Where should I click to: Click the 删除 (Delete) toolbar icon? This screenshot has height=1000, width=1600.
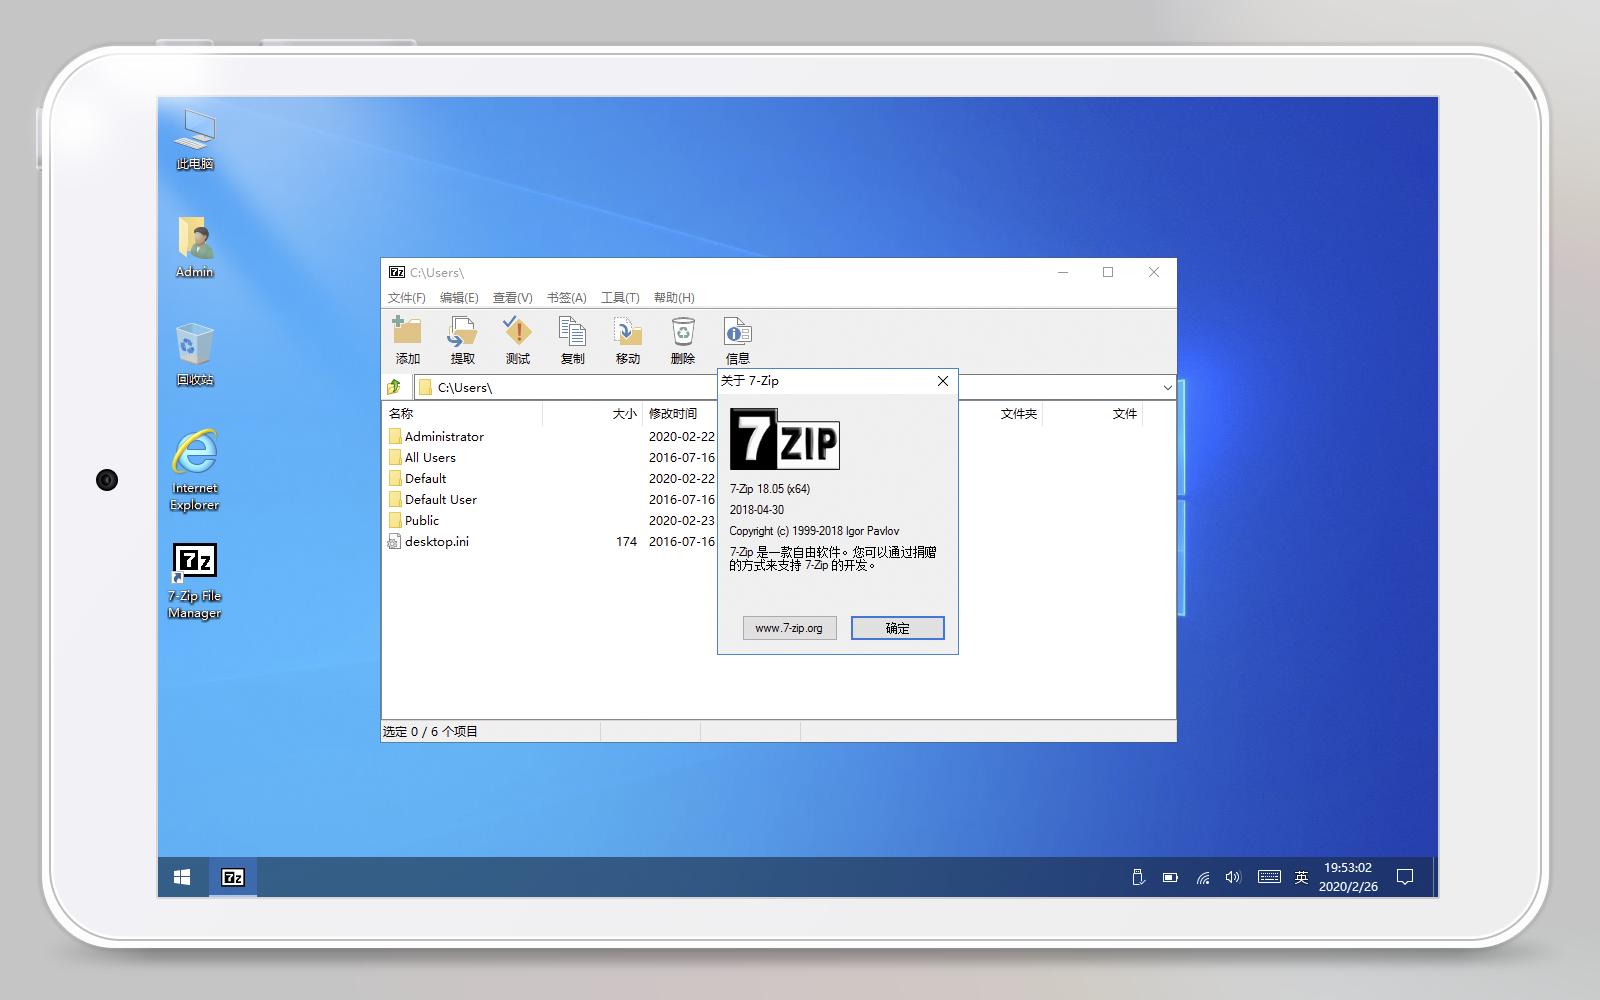click(x=682, y=340)
